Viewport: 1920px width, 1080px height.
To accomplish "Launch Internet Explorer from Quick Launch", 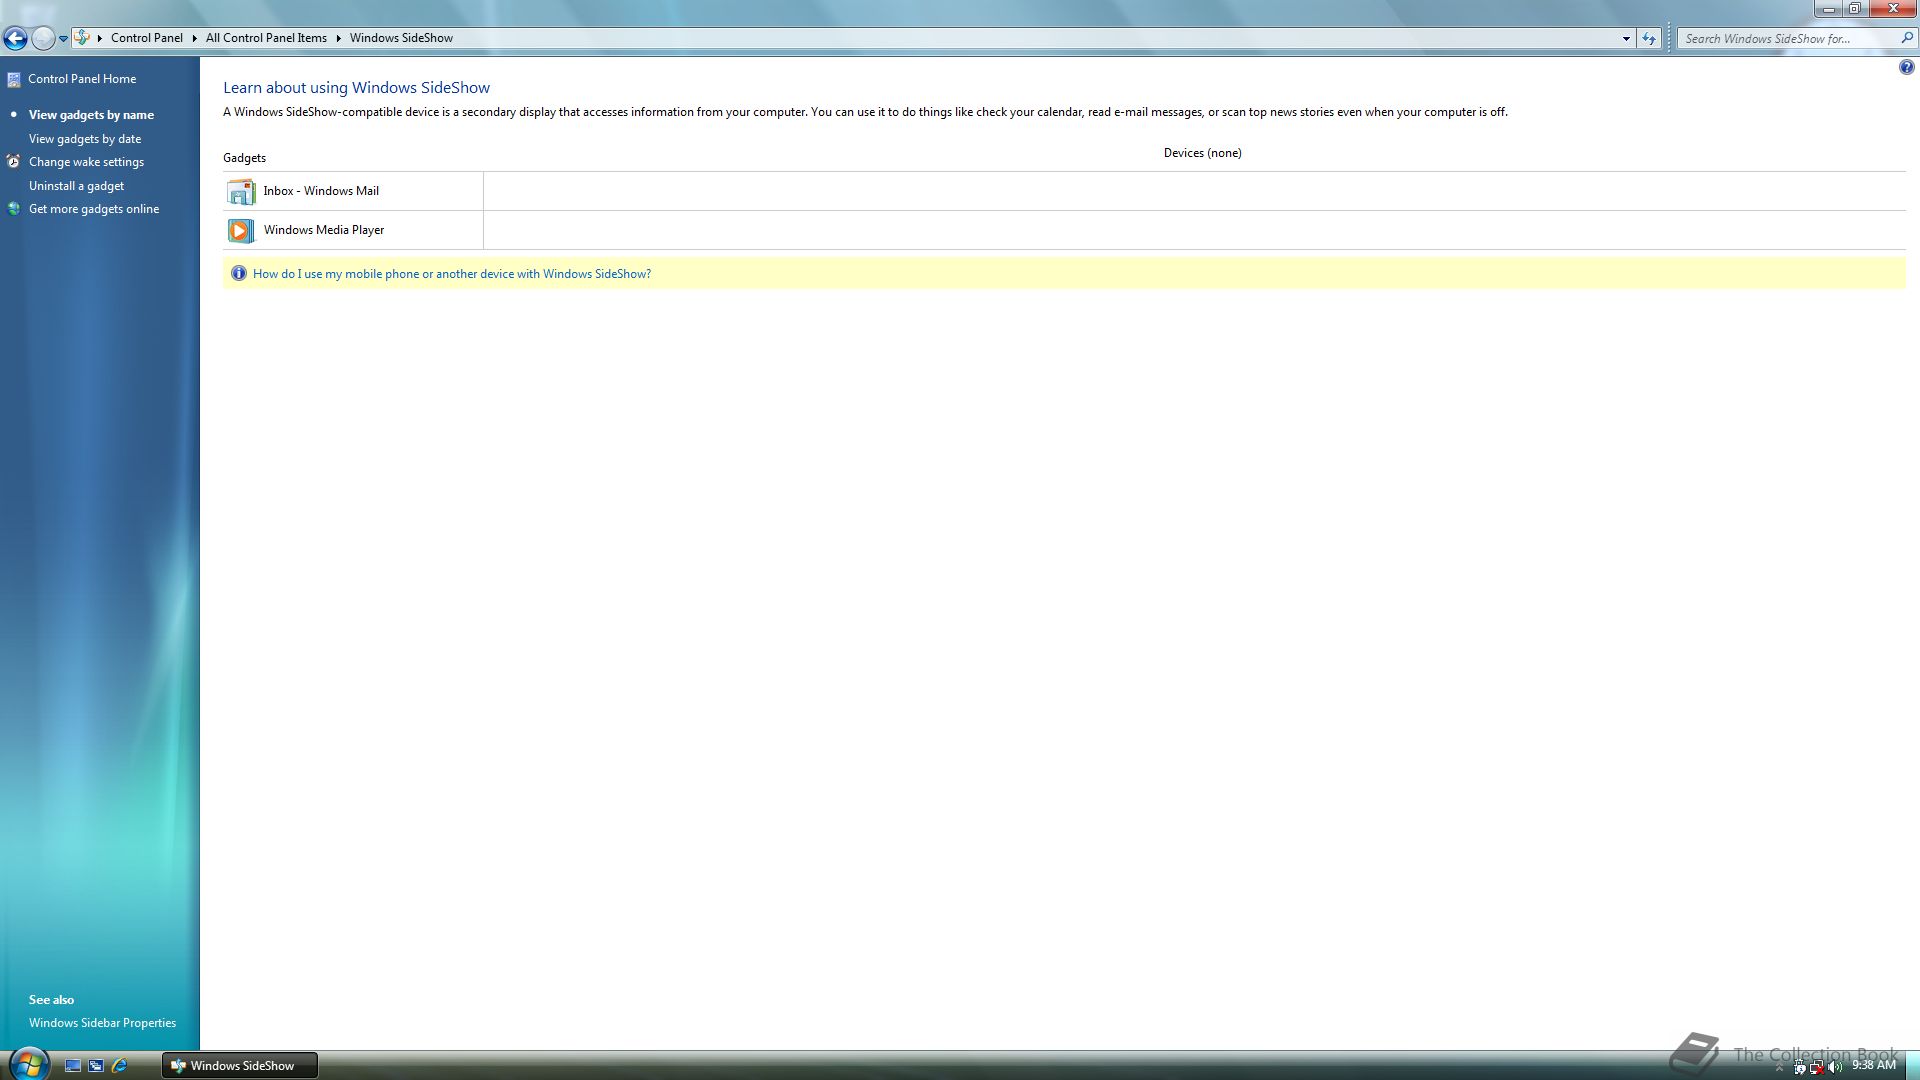I will 120,1066.
